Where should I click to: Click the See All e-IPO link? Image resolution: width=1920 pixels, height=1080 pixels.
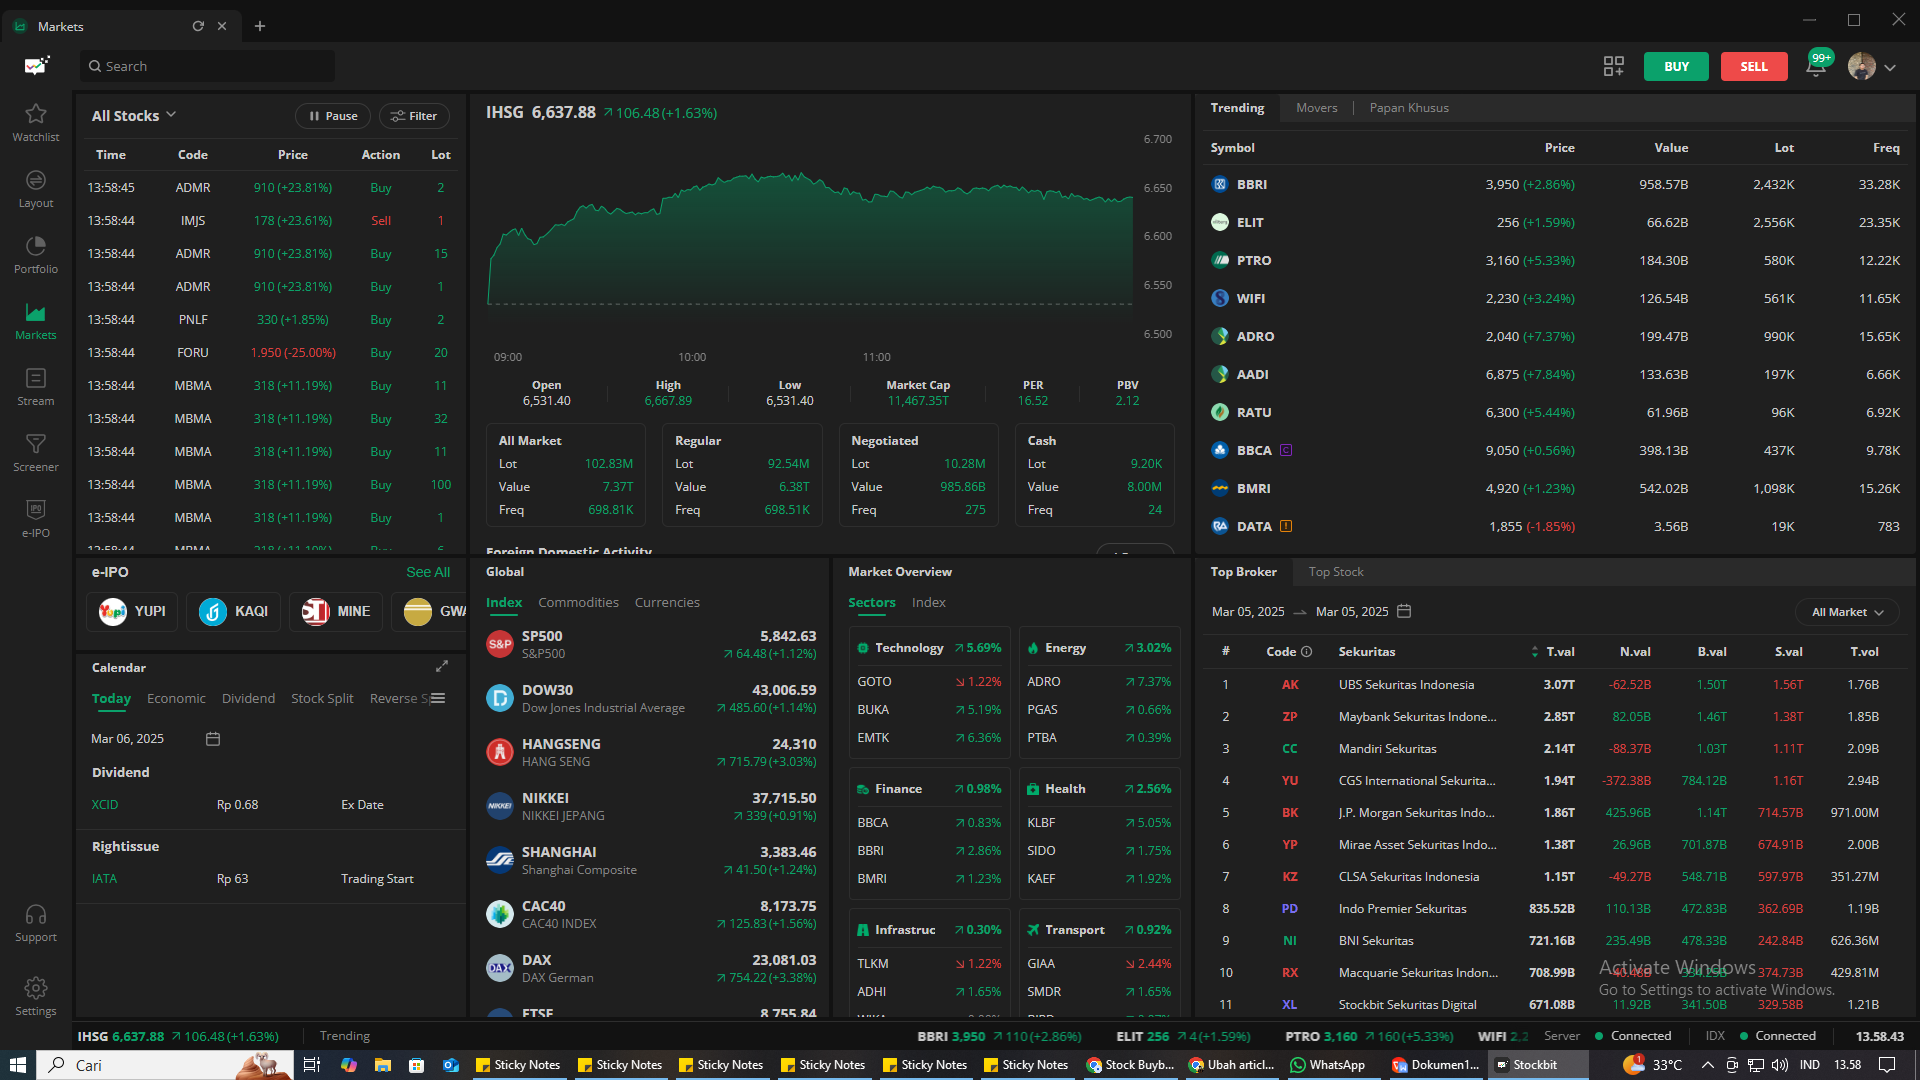(x=428, y=572)
